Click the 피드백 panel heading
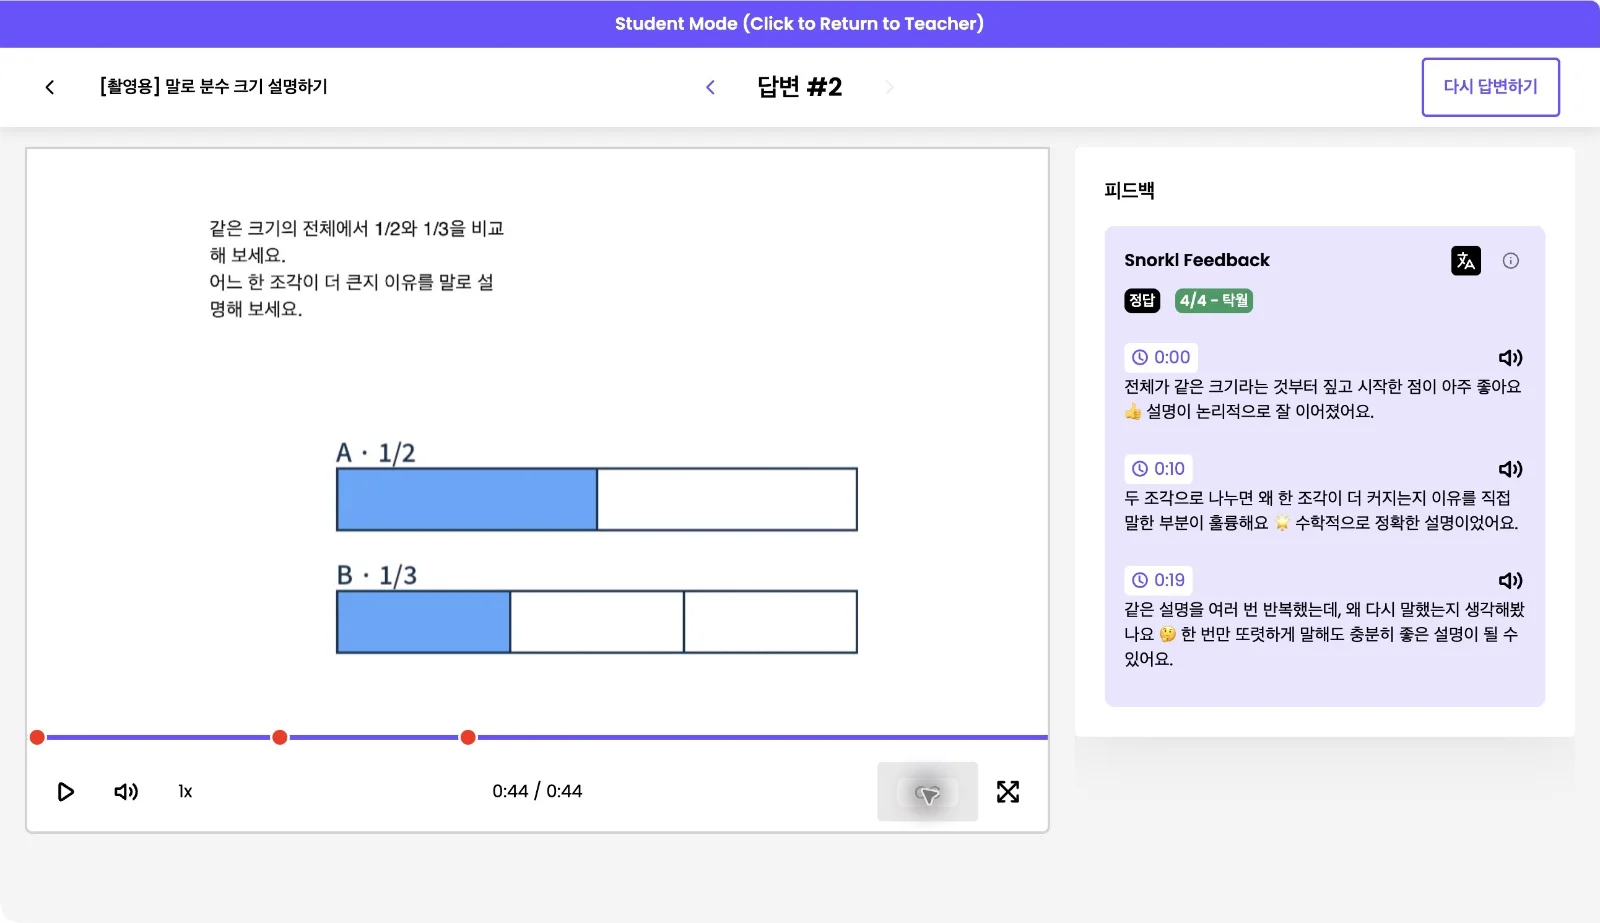The height and width of the screenshot is (923, 1600). [1129, 190]
